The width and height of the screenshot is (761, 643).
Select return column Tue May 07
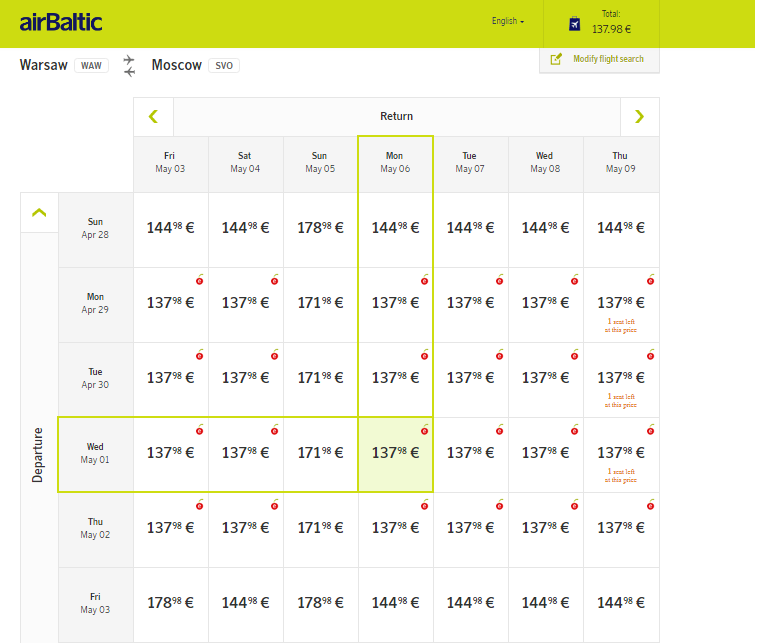click(x=470, y=165)
